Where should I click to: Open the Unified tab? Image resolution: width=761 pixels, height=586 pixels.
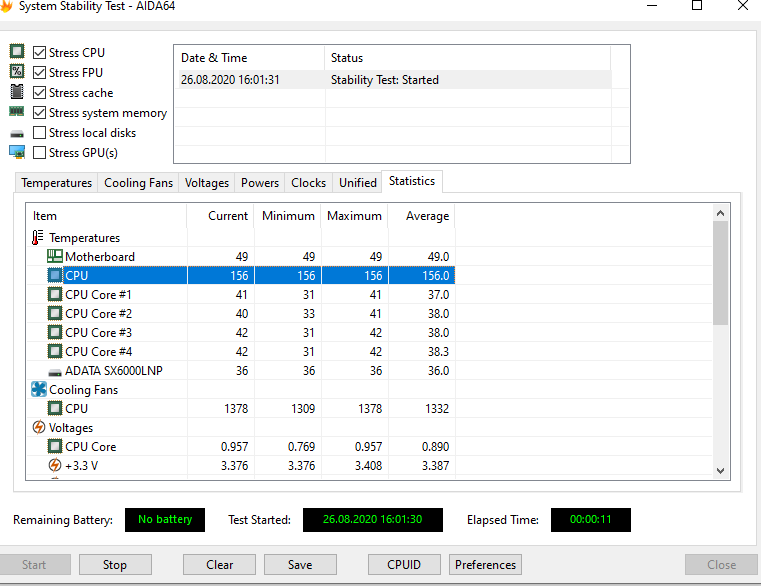(358, 183)
